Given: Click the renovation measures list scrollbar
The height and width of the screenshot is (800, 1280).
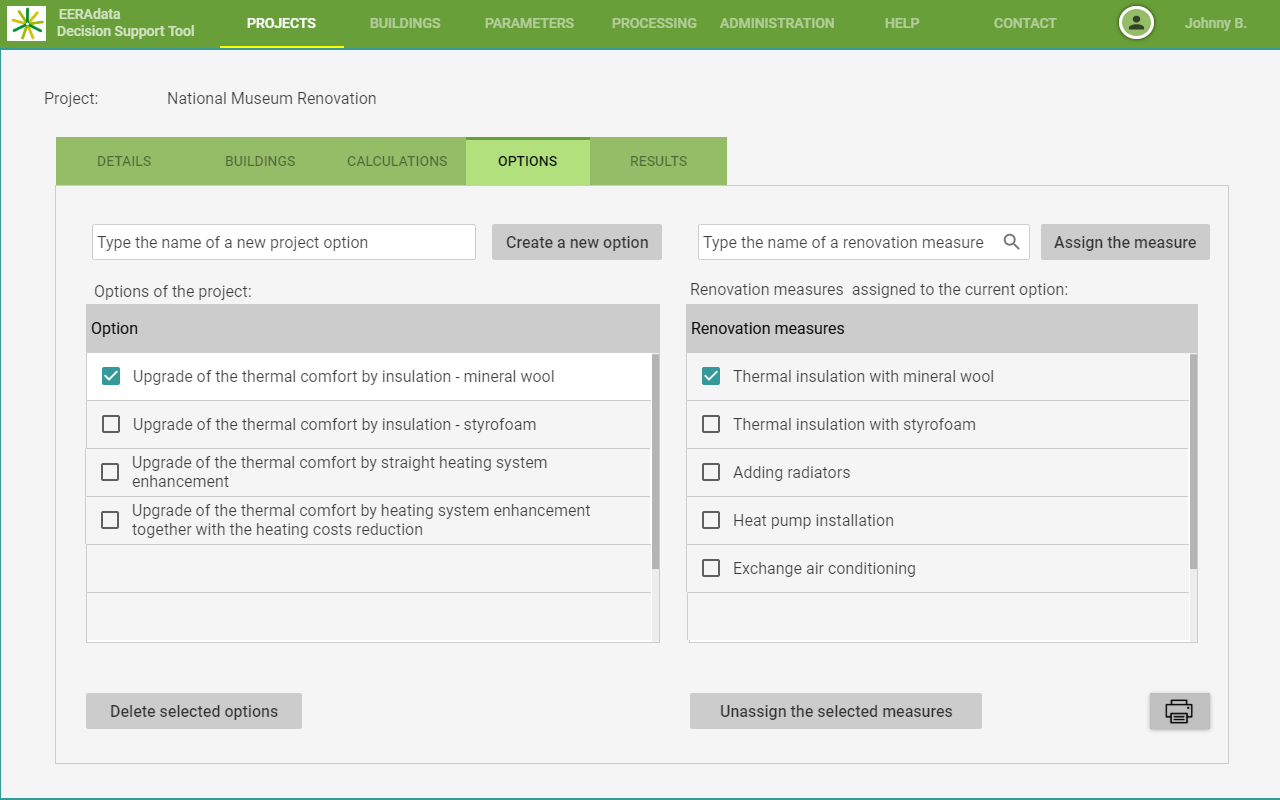Looking at the screenshot, I should coord(1193,462).
